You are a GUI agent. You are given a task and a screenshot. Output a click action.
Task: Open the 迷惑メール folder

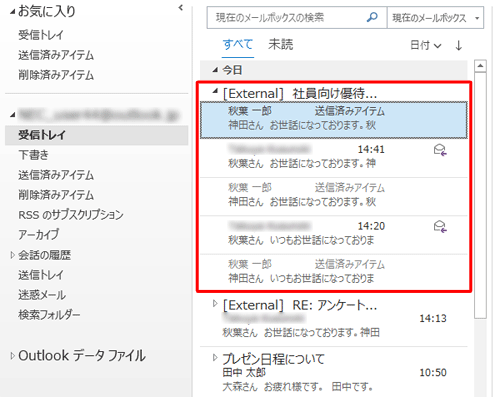tap(42, 295)
